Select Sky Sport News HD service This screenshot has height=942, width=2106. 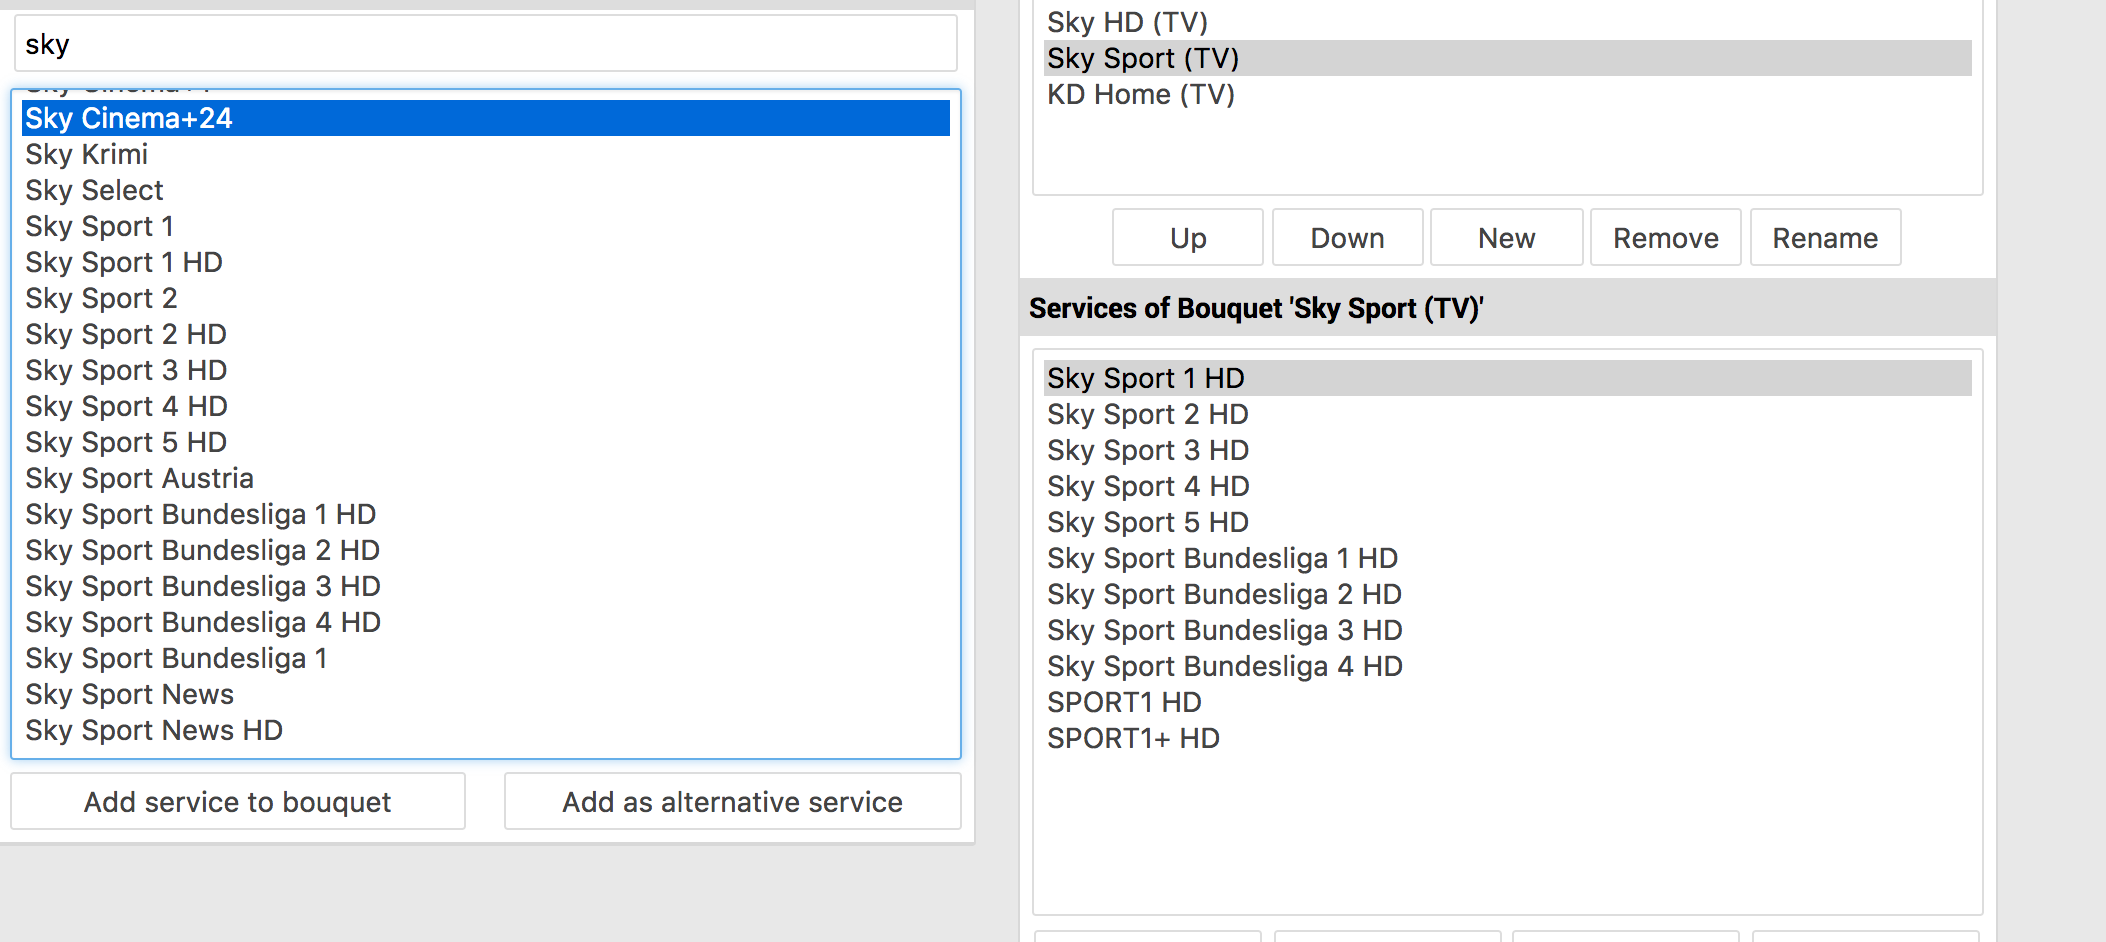coord(154,731)
